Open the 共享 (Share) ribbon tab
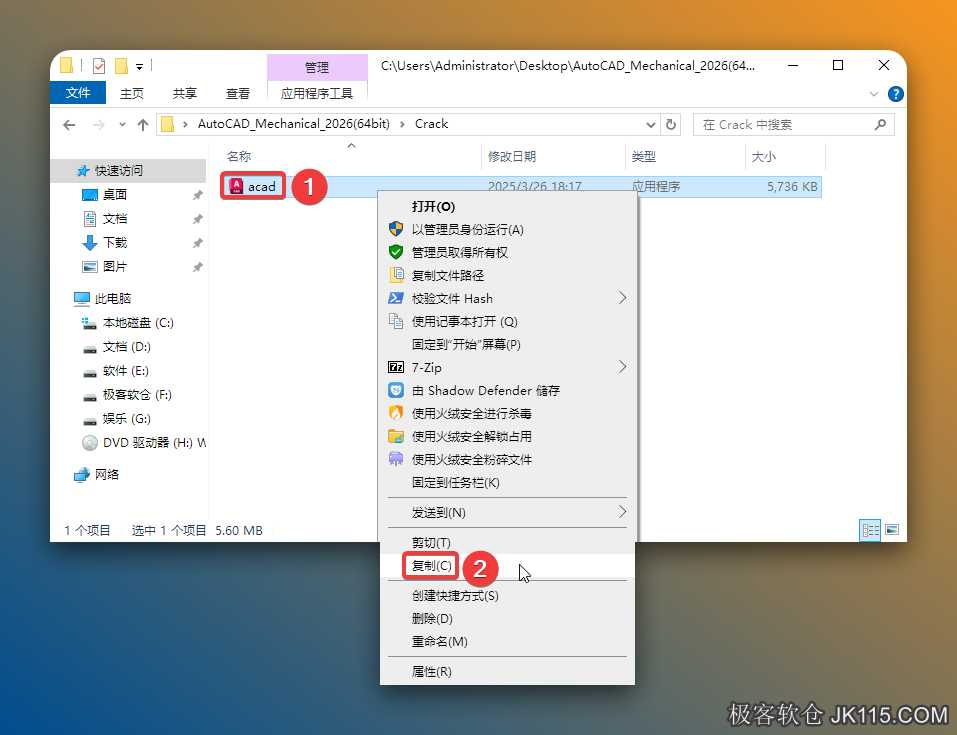 point(184,93)
